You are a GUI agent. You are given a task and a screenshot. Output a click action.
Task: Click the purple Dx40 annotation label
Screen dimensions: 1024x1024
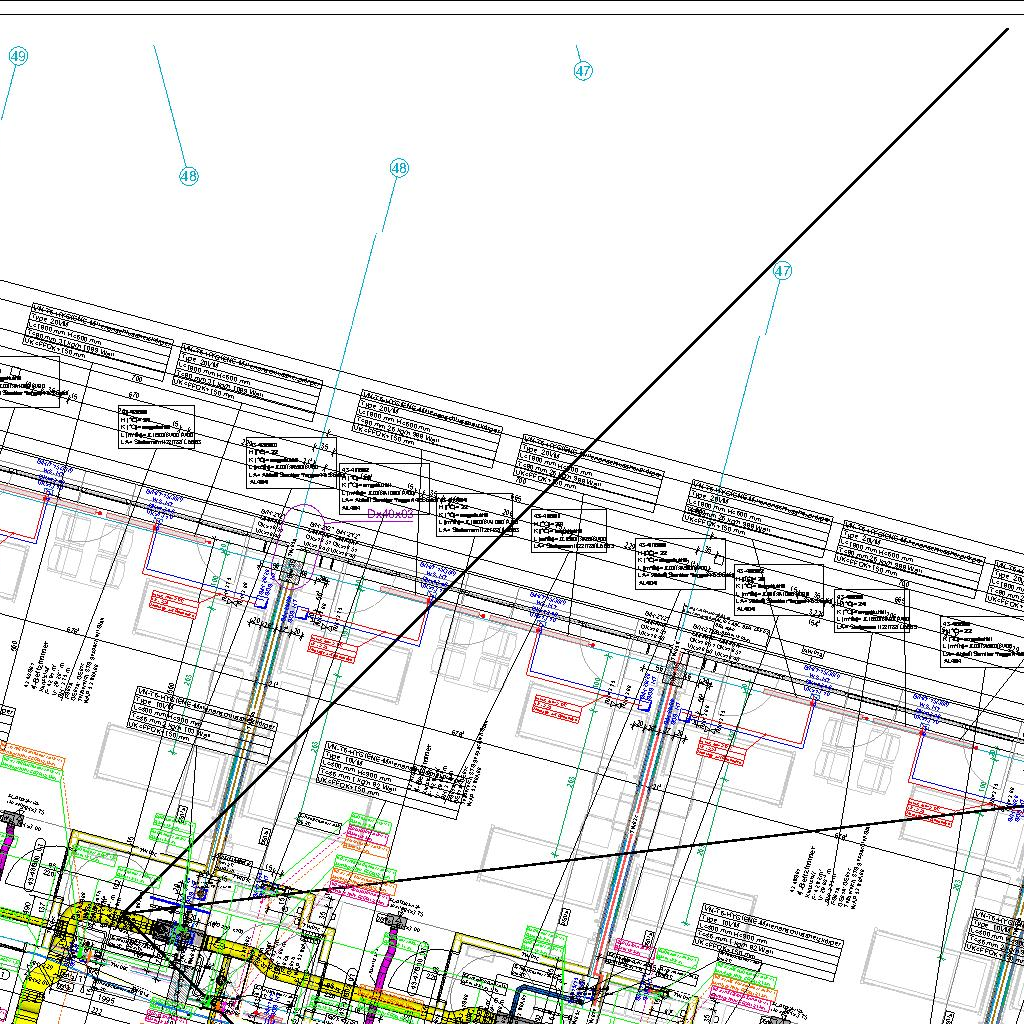(x=389, y=514)
